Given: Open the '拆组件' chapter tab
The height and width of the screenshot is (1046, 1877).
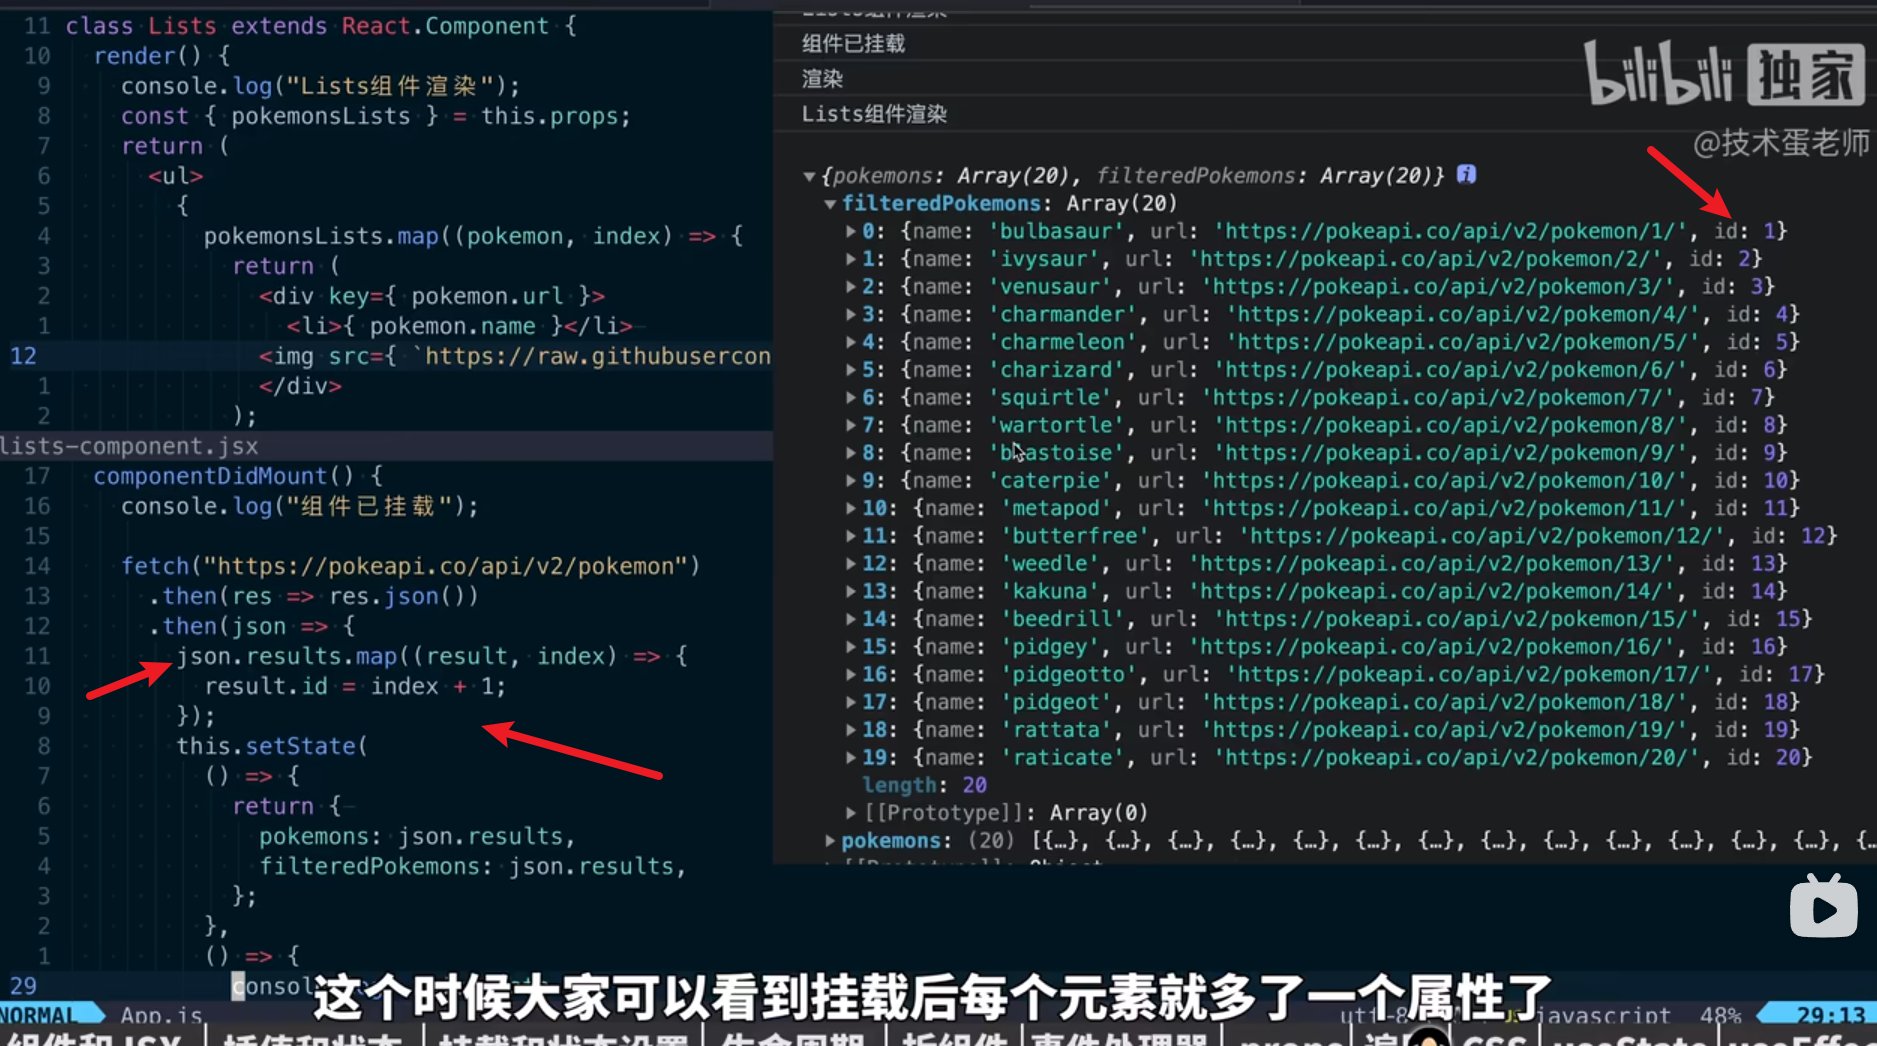Looking at the screenshot, I should (954, 1038).
